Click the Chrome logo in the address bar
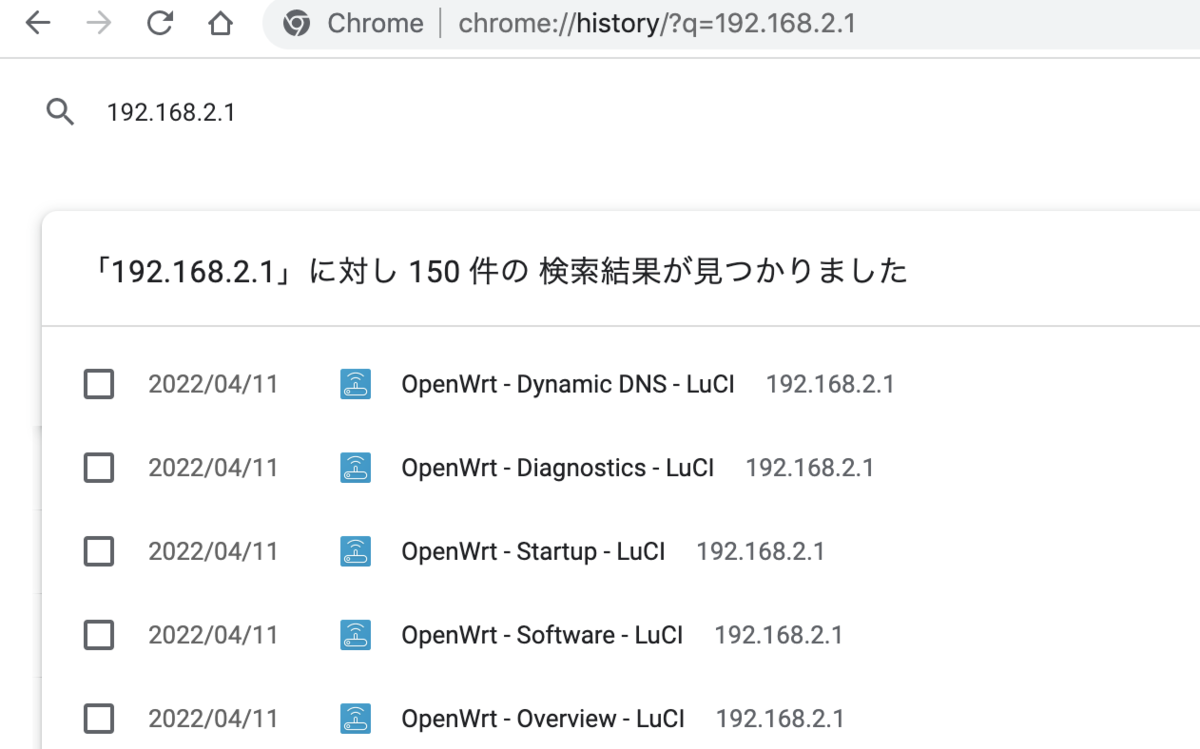Viewport: 1200px width, 749px height. [x=296, y=24]
